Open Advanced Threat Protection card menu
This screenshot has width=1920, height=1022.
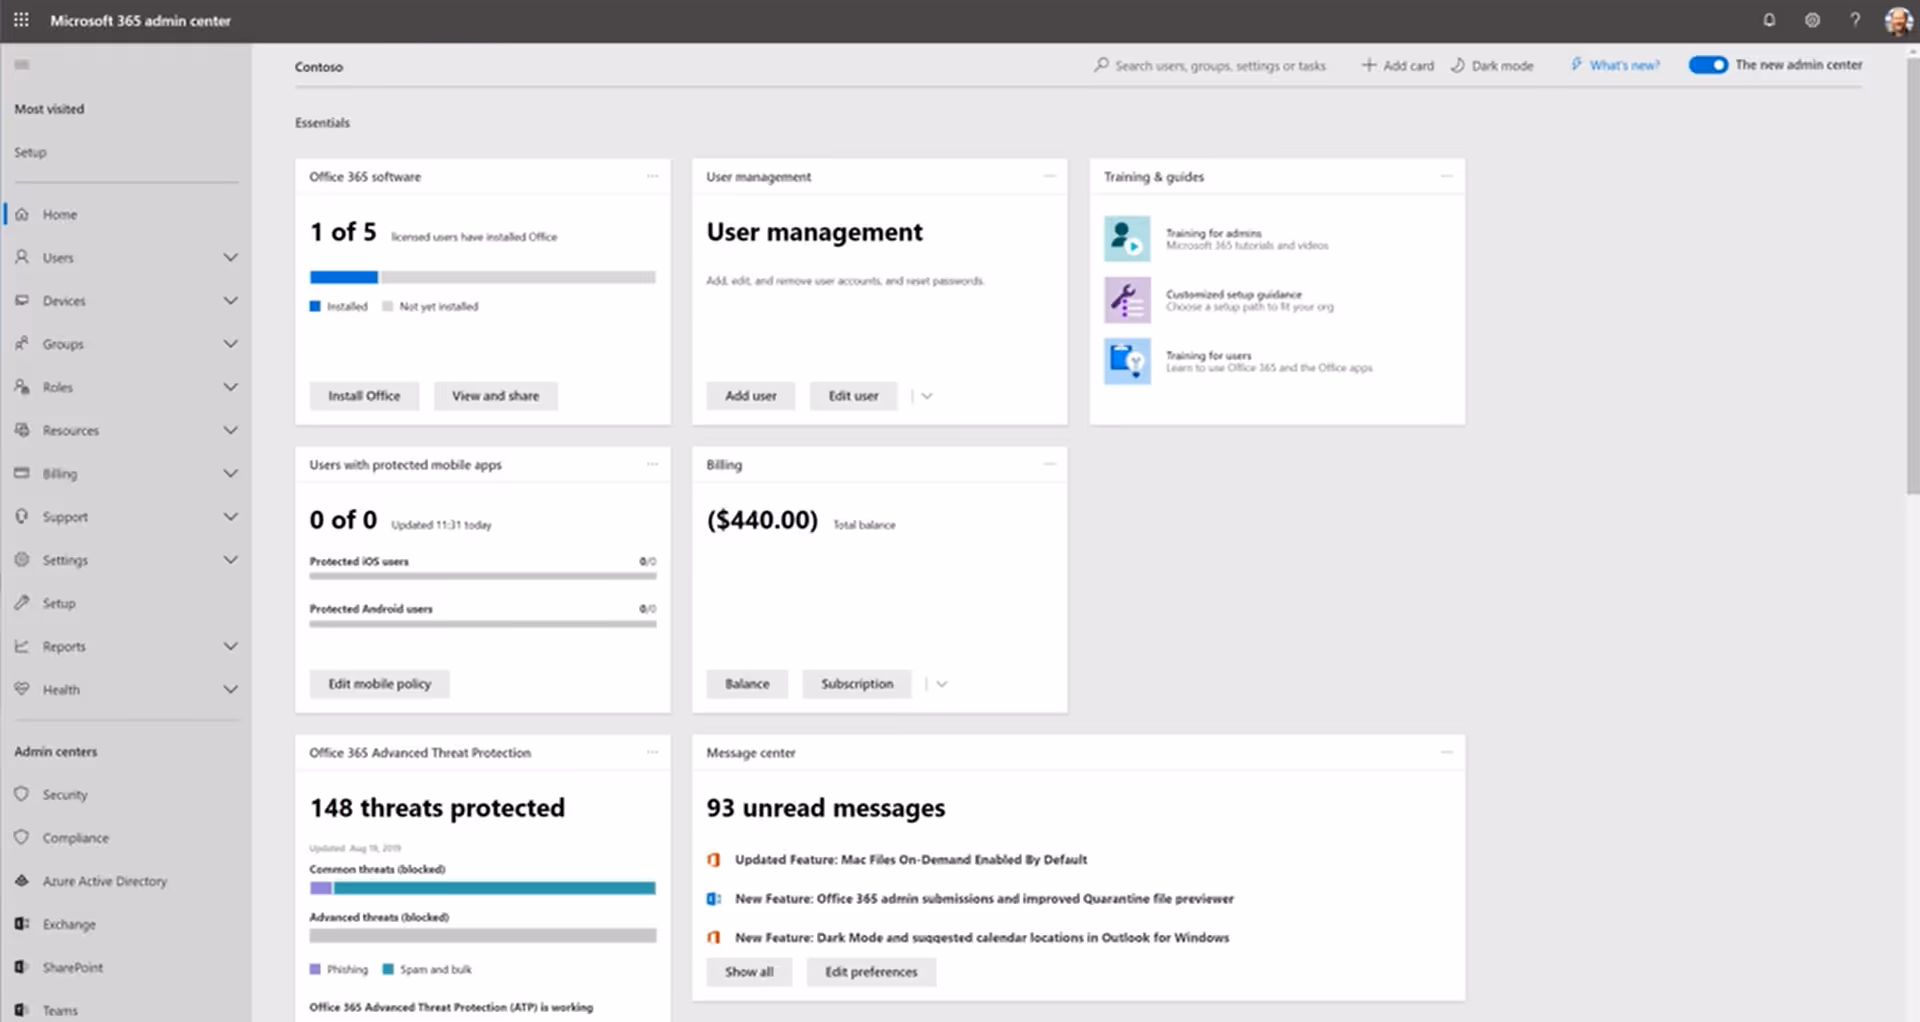pos(652,752)
